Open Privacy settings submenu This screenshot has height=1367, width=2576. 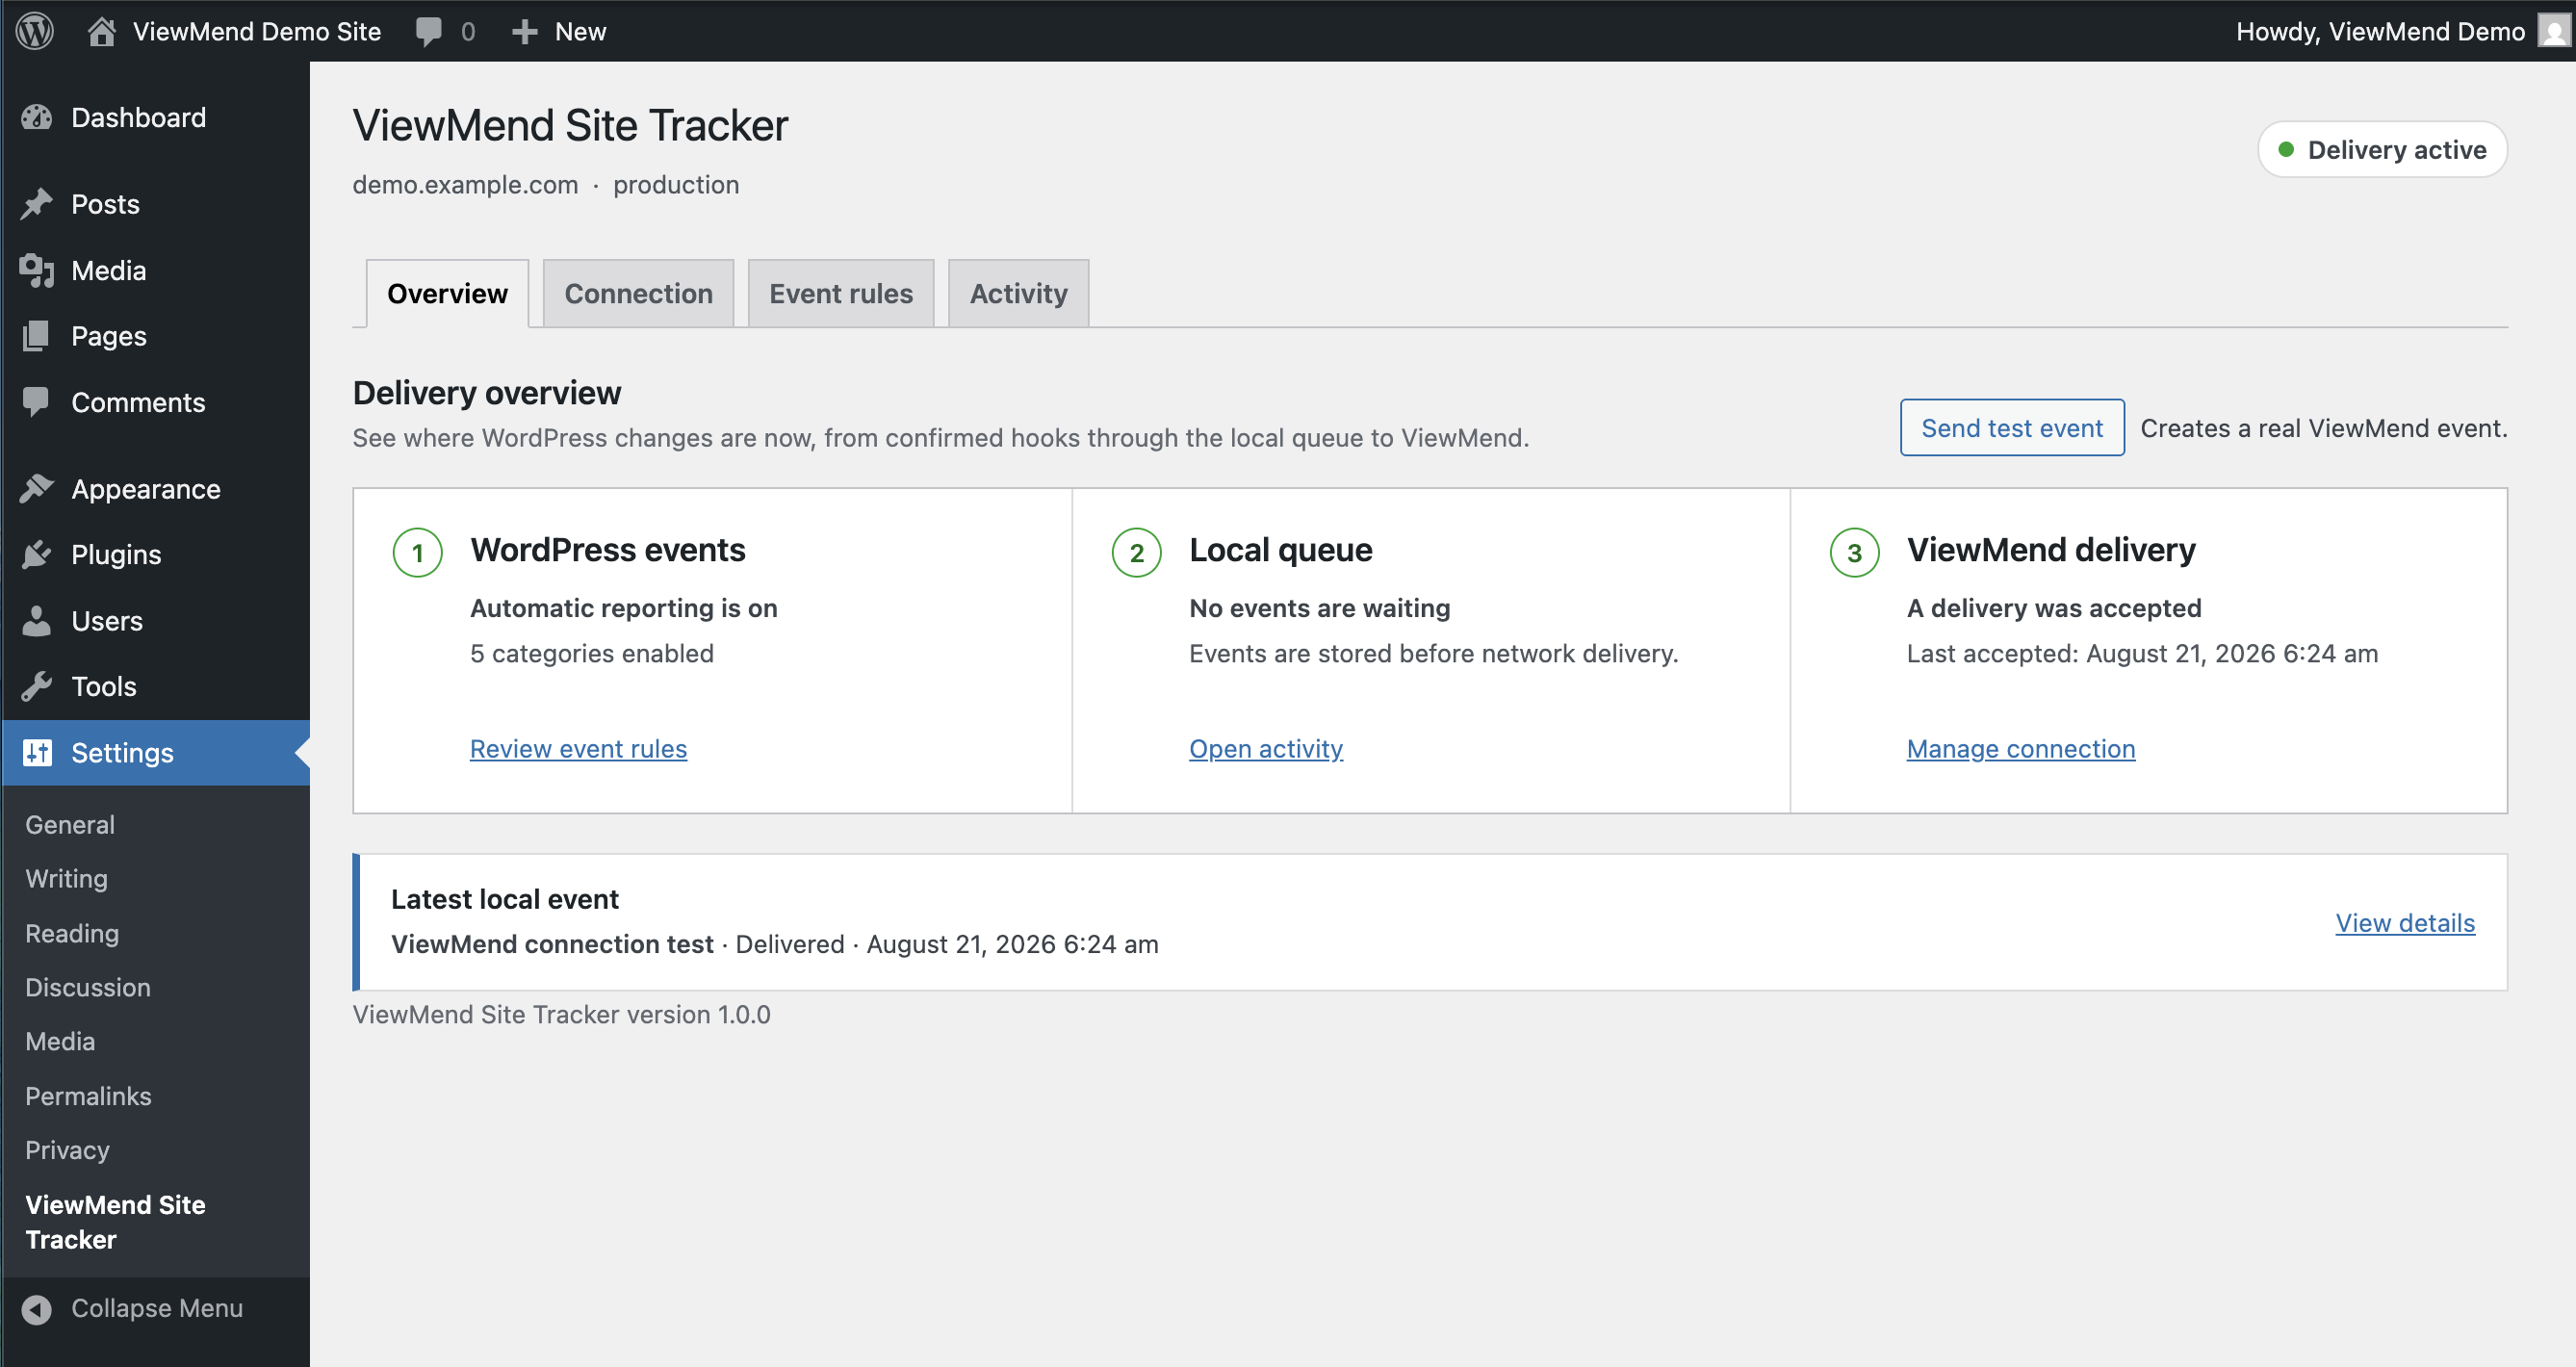coord(67,1150)
